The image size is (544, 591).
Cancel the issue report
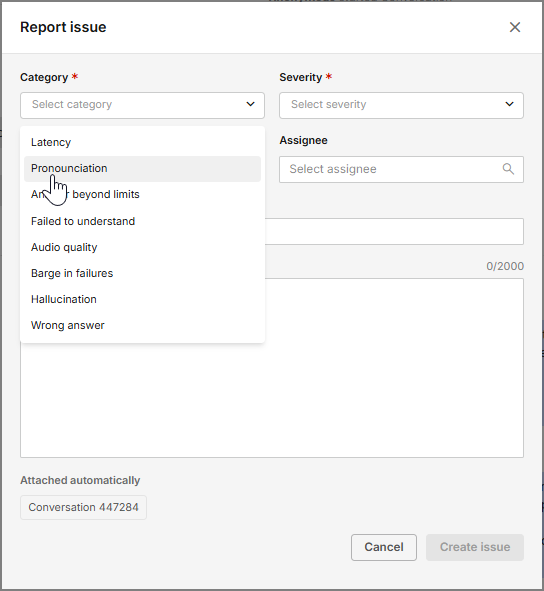tap(384, 547)
